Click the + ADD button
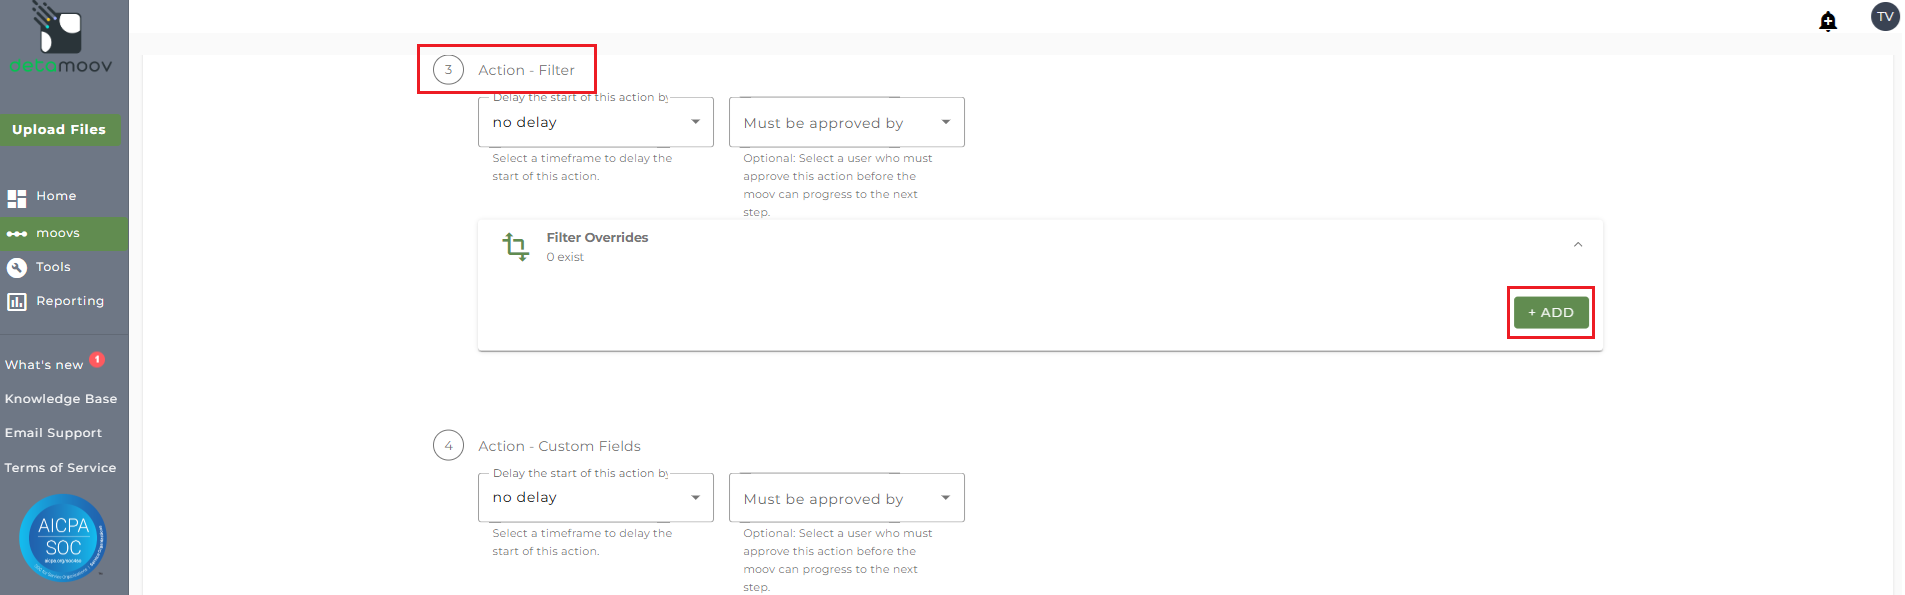 (1551, 312)
